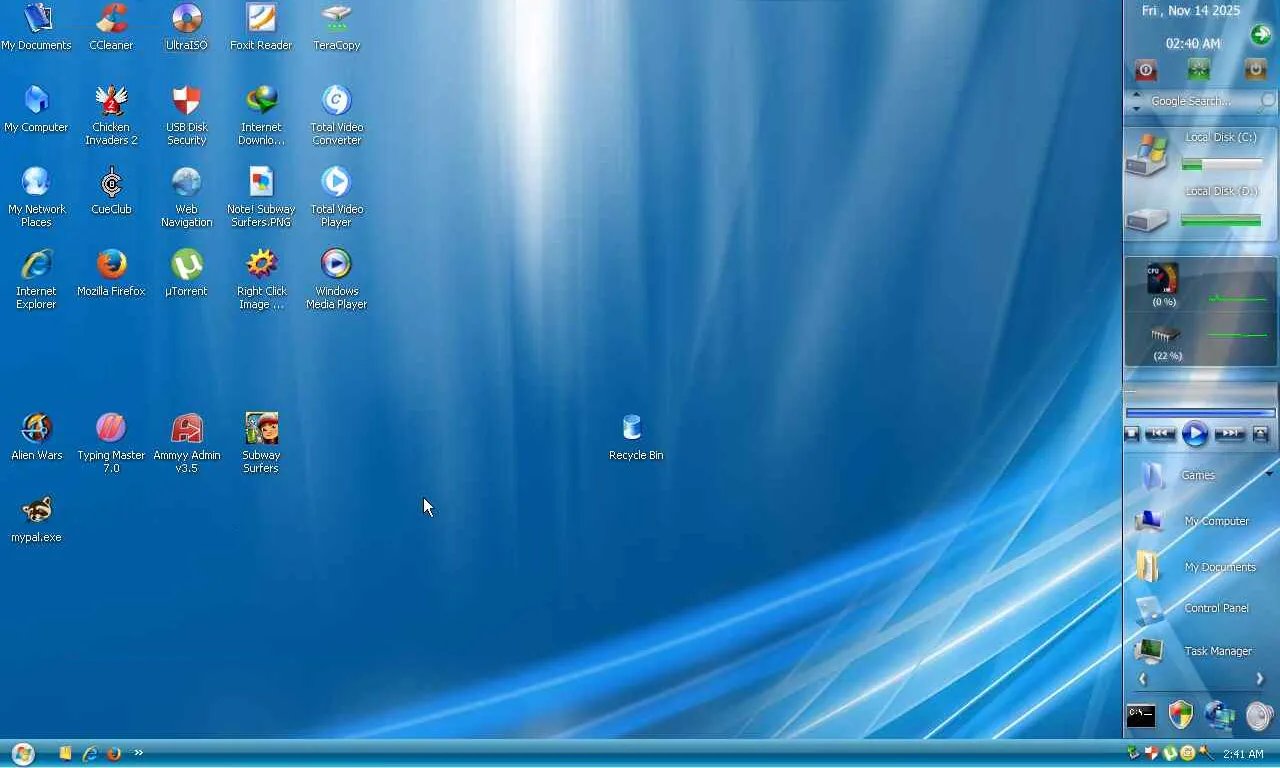Select the CueClub game icon
The height and width of the screenshot is (768, 1280).
click(111, 191)
